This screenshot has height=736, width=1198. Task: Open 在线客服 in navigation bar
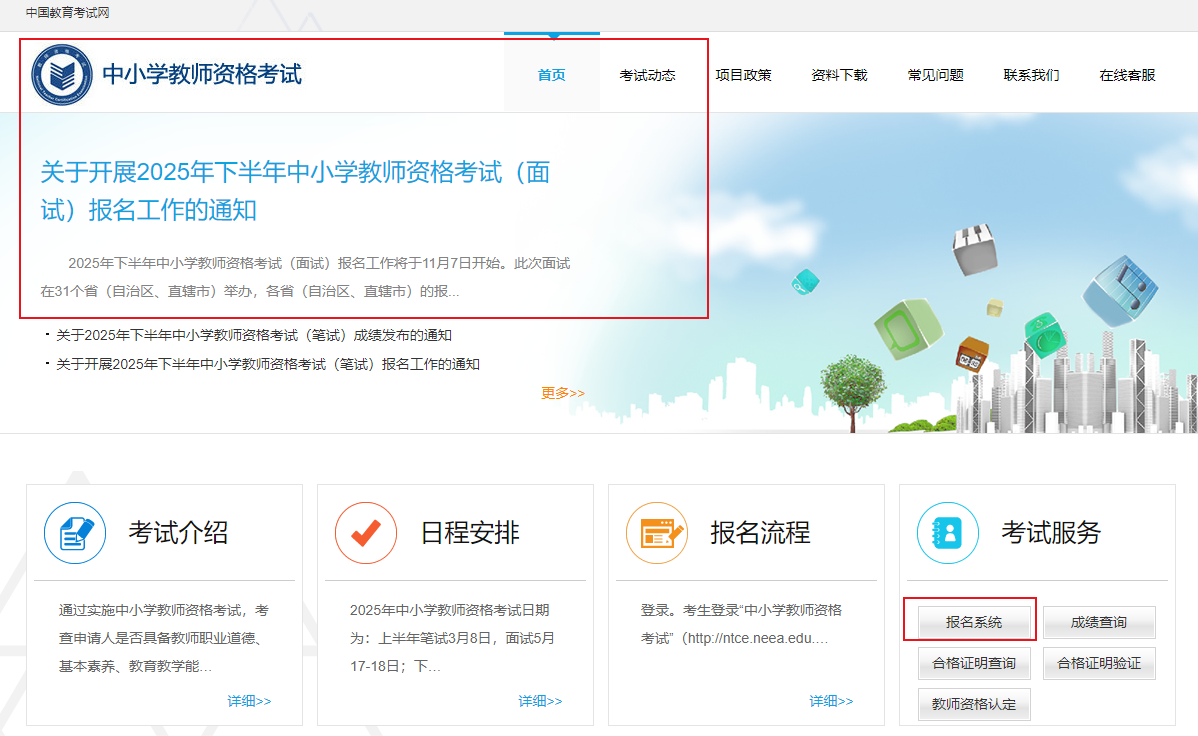click(1127, 75)
